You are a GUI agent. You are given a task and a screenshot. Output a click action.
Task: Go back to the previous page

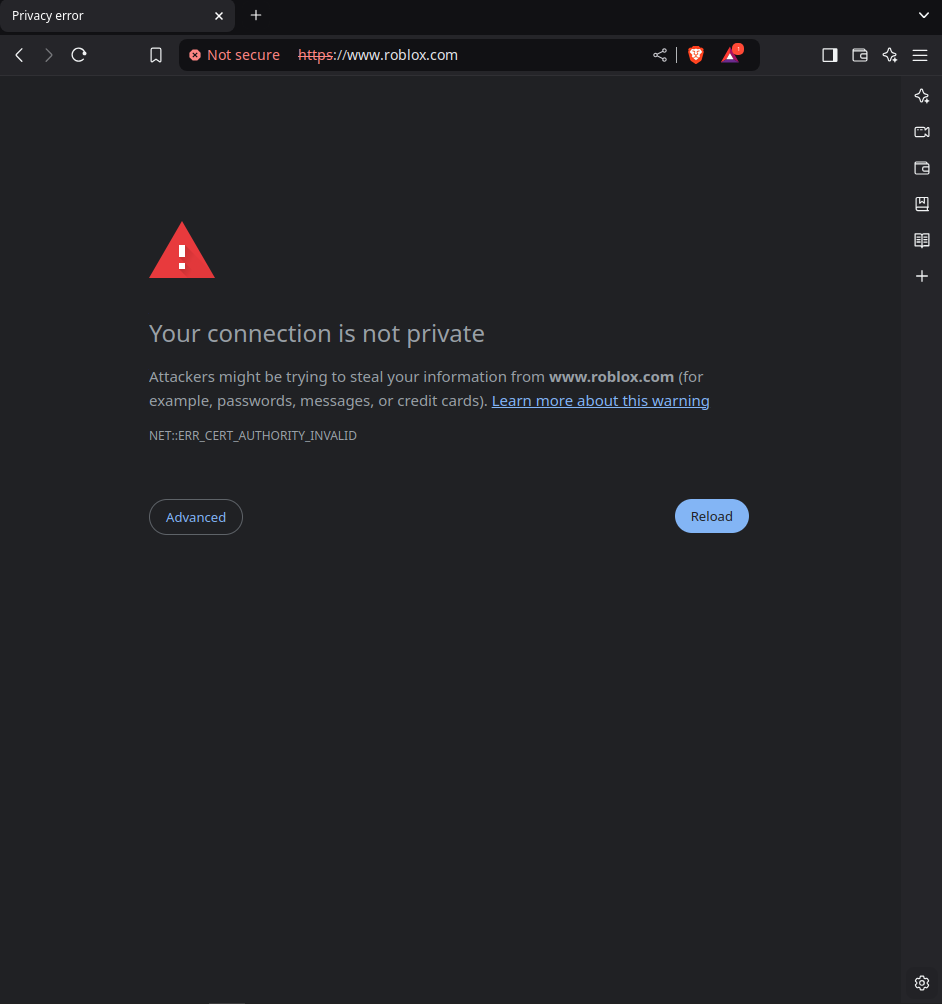(19, 55)
